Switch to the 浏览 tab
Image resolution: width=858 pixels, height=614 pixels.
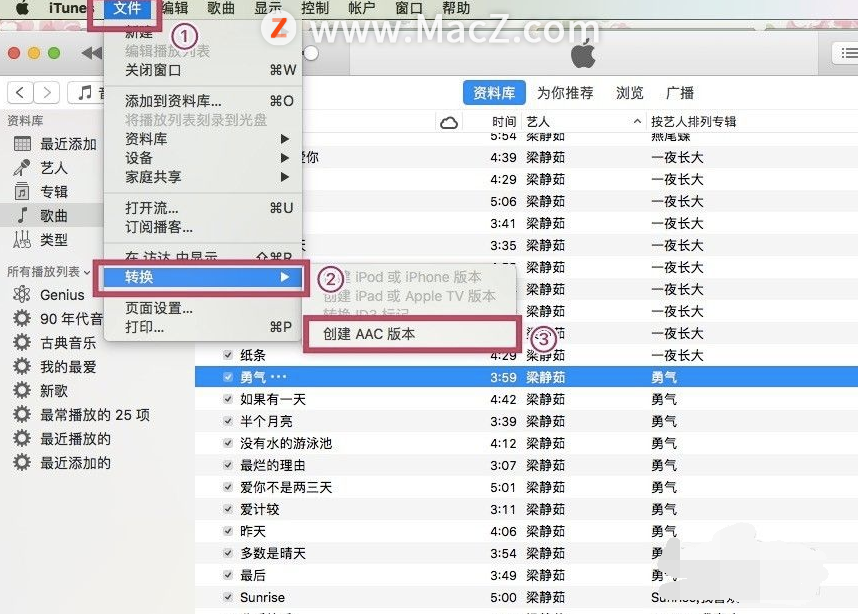(x=629, y=92)
